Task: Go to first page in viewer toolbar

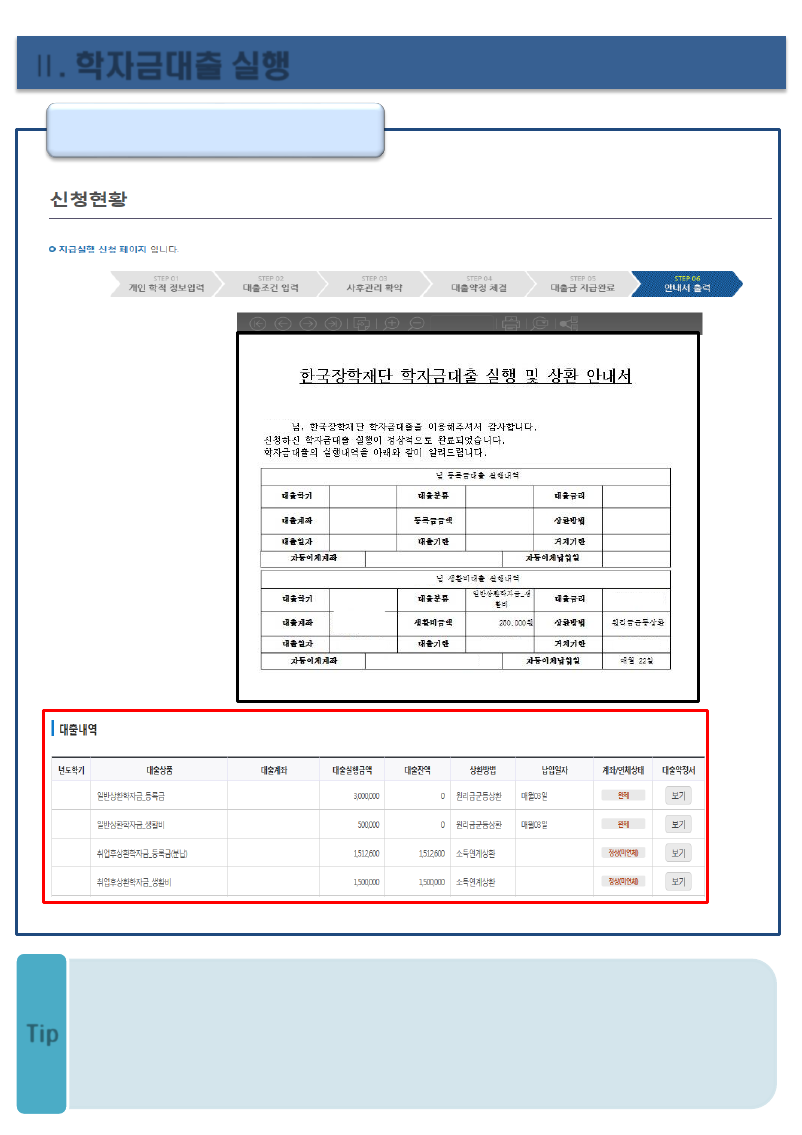Action: click(258, 324)
